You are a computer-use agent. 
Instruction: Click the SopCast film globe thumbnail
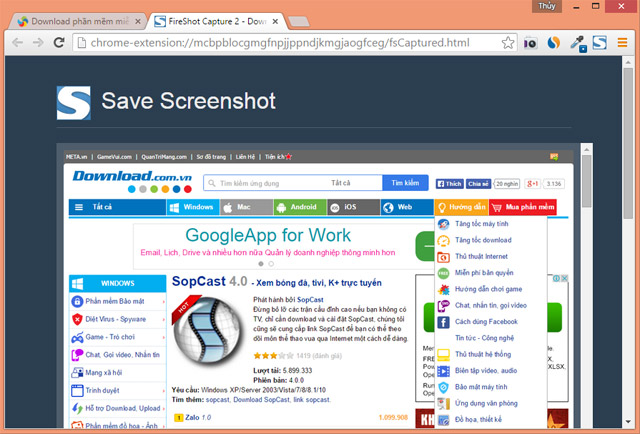[x=206, y=330]
